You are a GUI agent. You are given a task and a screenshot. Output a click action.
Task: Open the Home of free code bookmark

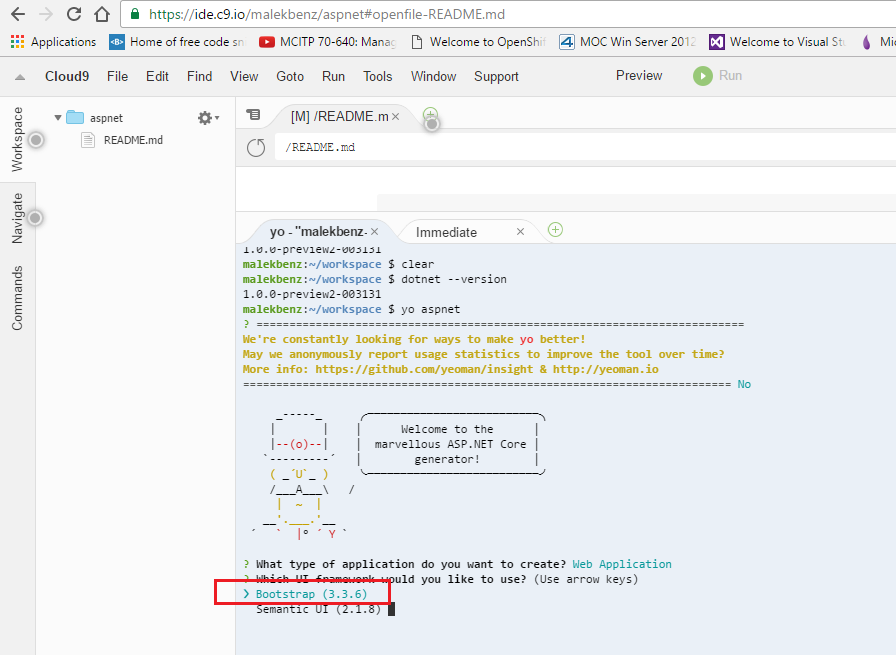177,42
